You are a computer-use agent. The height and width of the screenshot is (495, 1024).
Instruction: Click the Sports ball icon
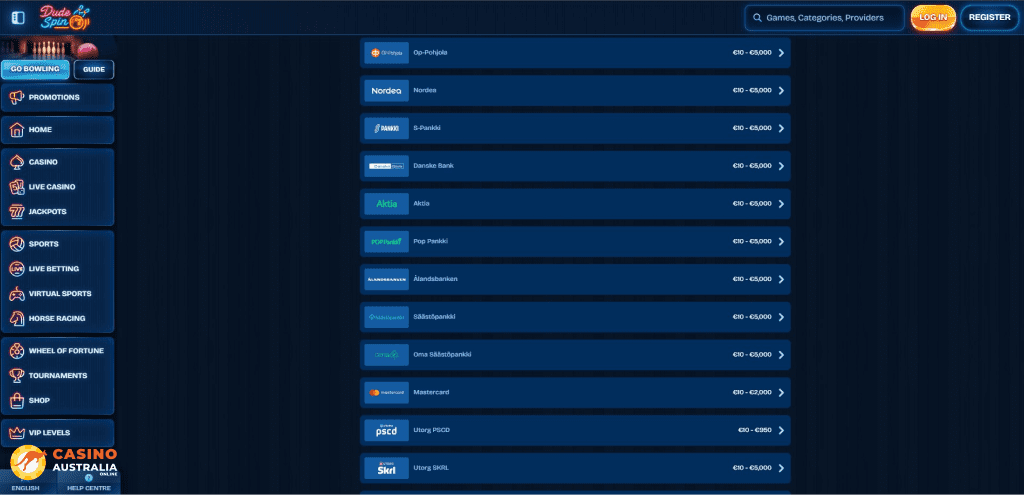(17, 244)
